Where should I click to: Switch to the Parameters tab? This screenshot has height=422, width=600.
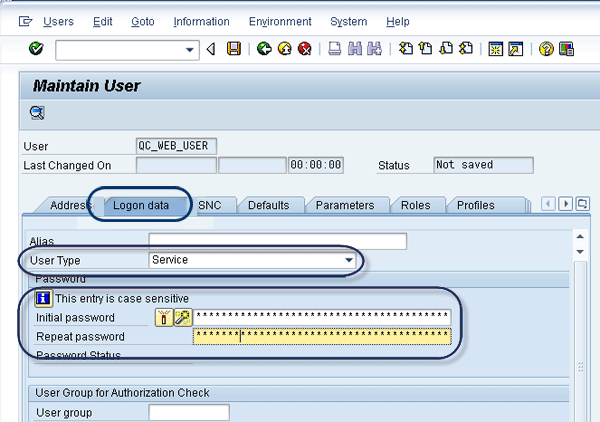click(344, 205)
